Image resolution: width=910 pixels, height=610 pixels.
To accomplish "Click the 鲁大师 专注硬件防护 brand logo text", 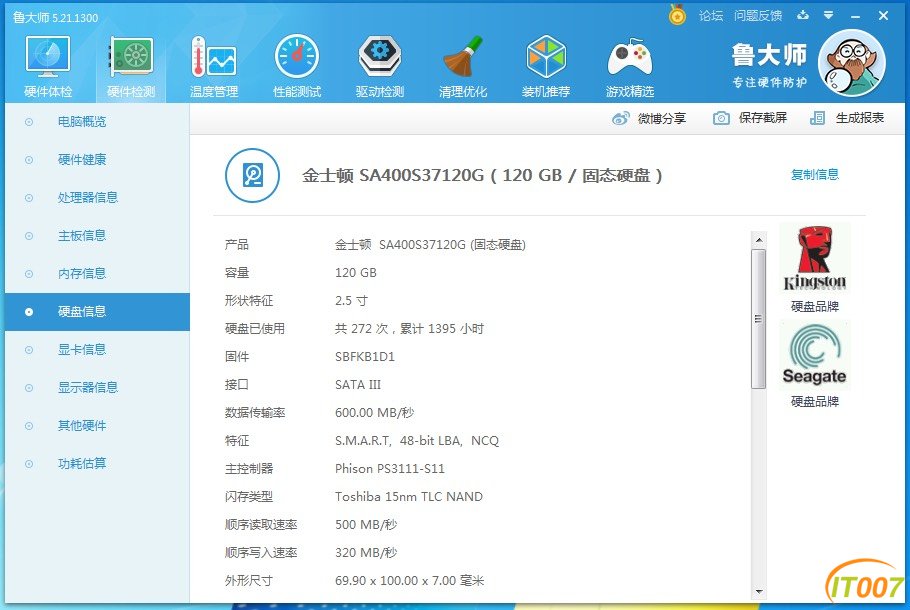I will tap(769, 65).
